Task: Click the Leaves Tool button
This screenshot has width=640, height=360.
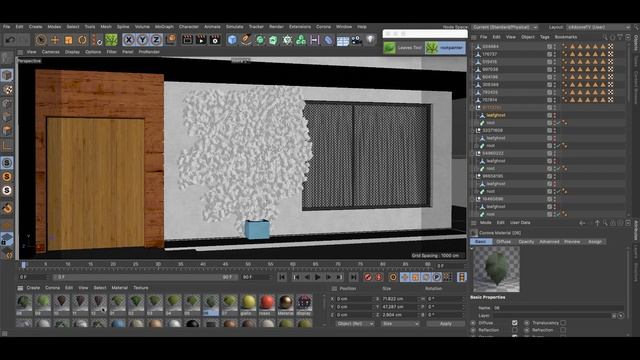Action: click(403, 48)
